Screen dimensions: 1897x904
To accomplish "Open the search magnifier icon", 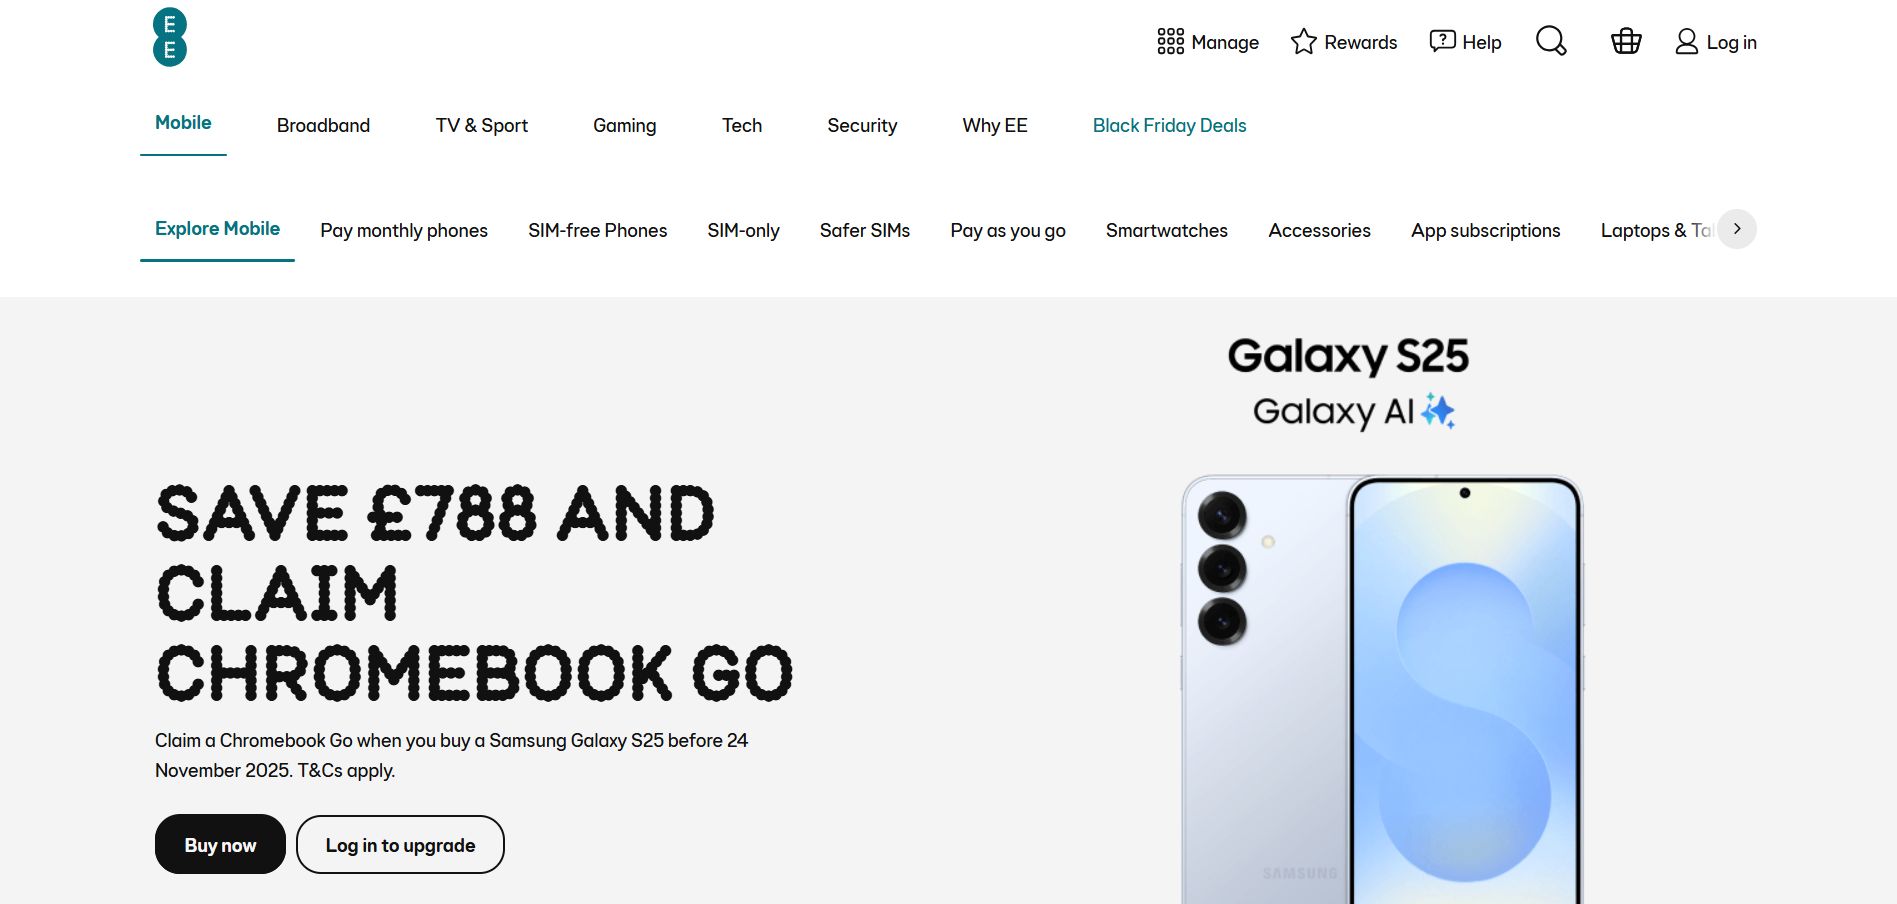I will (1551, 41).
